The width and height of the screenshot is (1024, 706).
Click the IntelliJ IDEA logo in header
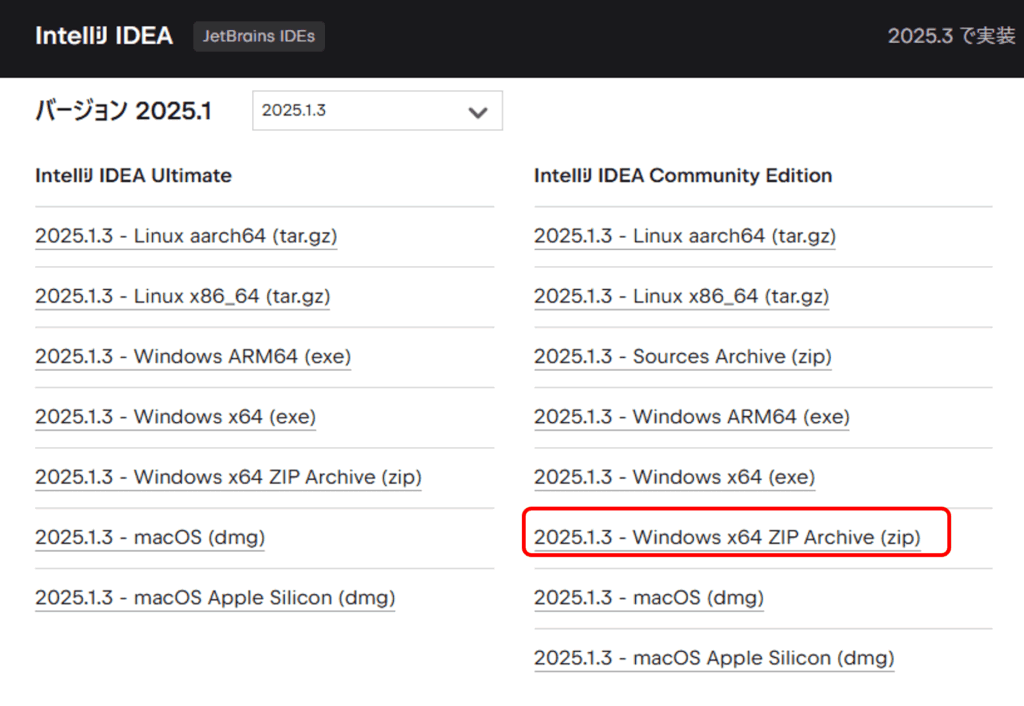tap(104, 36)
